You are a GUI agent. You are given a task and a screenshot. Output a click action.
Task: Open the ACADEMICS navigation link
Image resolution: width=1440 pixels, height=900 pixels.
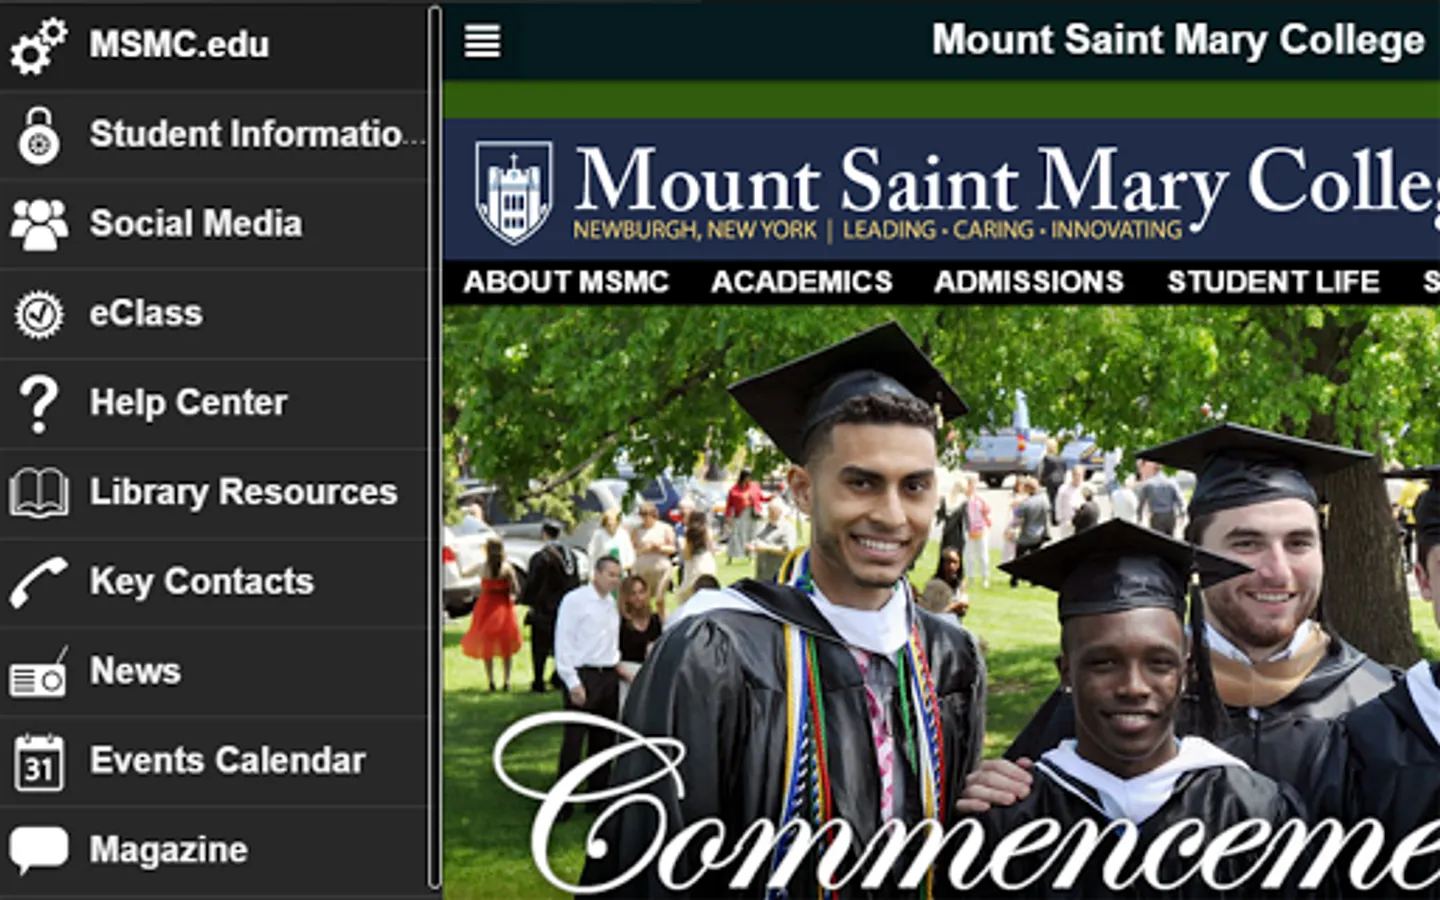[x=802, y=282]
